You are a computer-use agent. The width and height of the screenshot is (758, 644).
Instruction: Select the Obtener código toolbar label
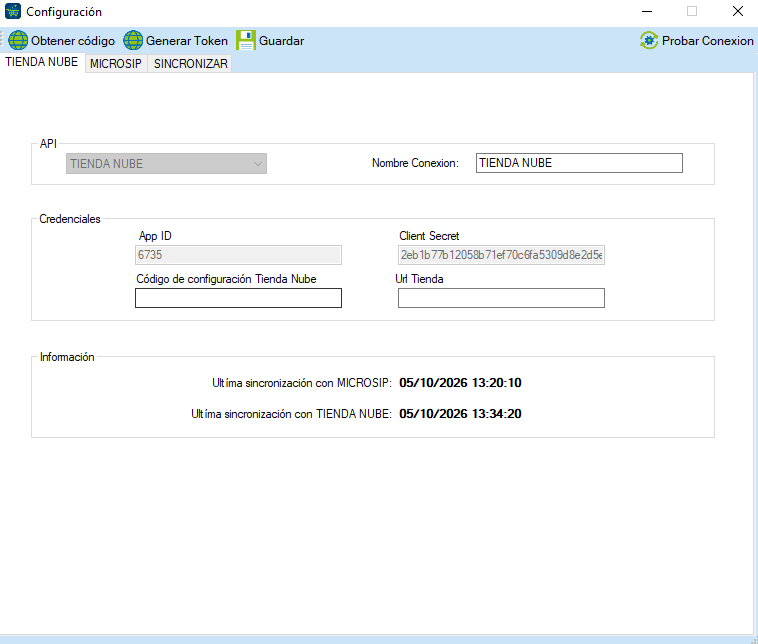(73, 41)
